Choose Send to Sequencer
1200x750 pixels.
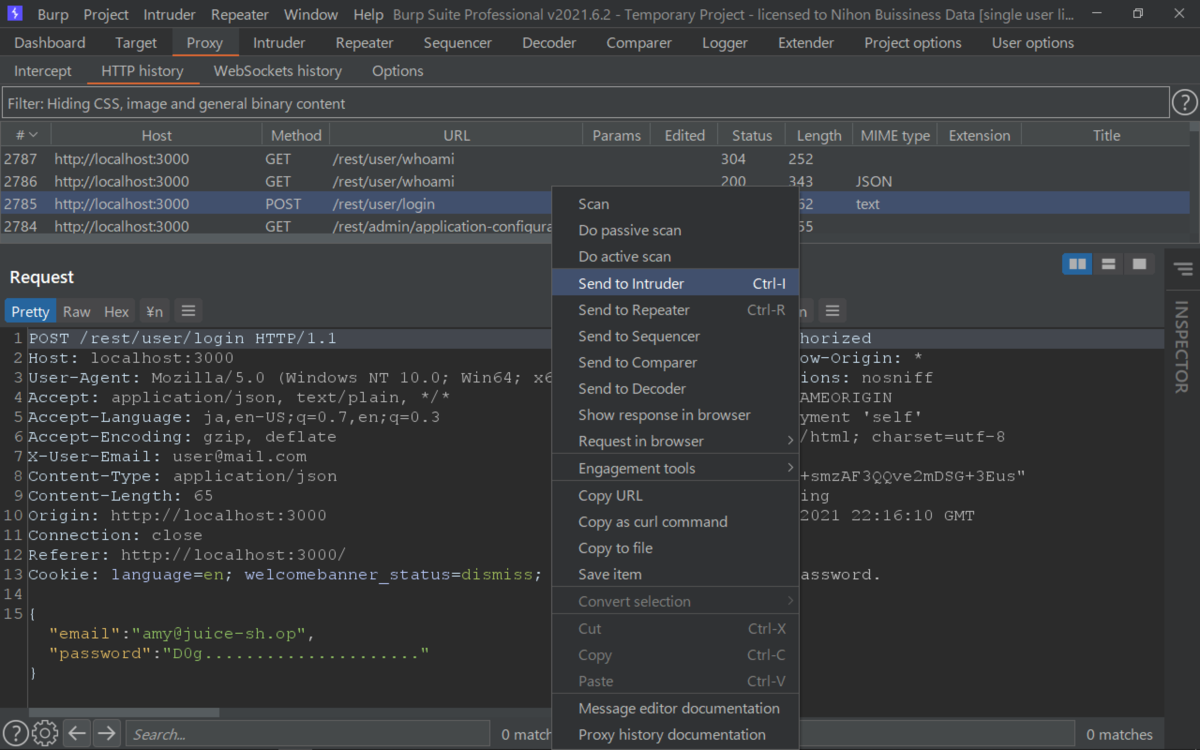676,336
